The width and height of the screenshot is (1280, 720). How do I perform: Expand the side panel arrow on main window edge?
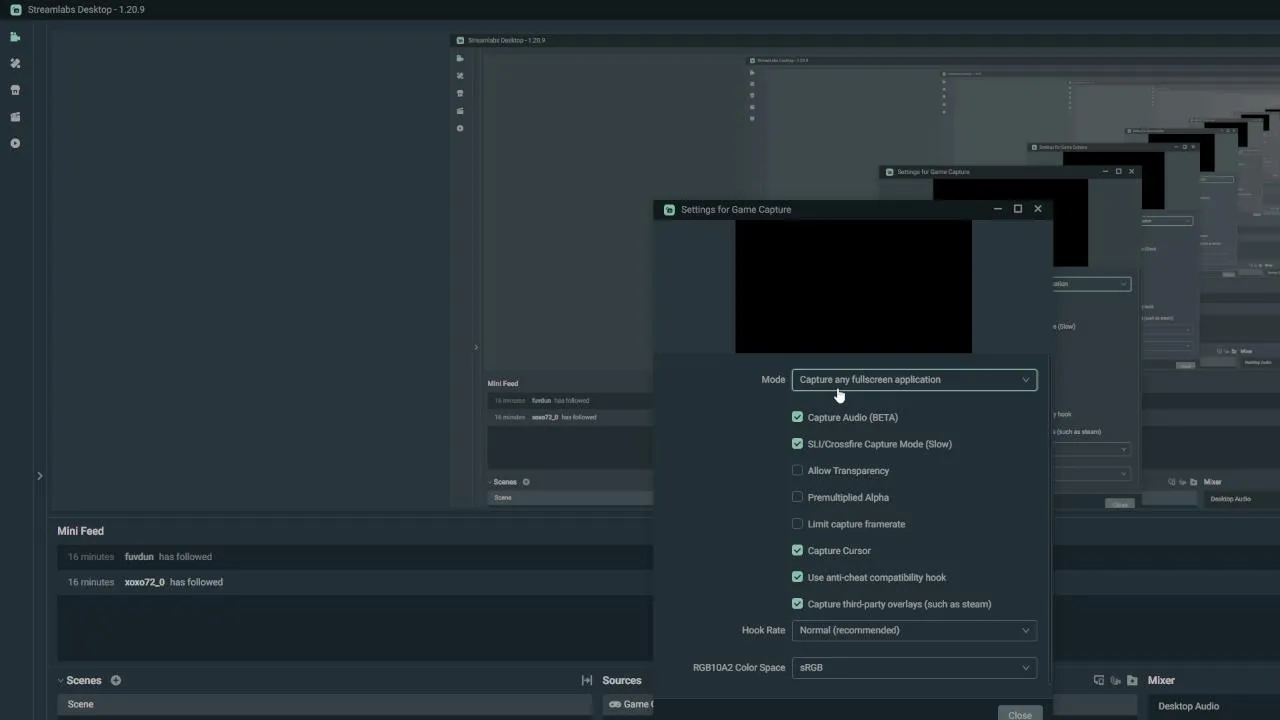click(x=39, y=476)
